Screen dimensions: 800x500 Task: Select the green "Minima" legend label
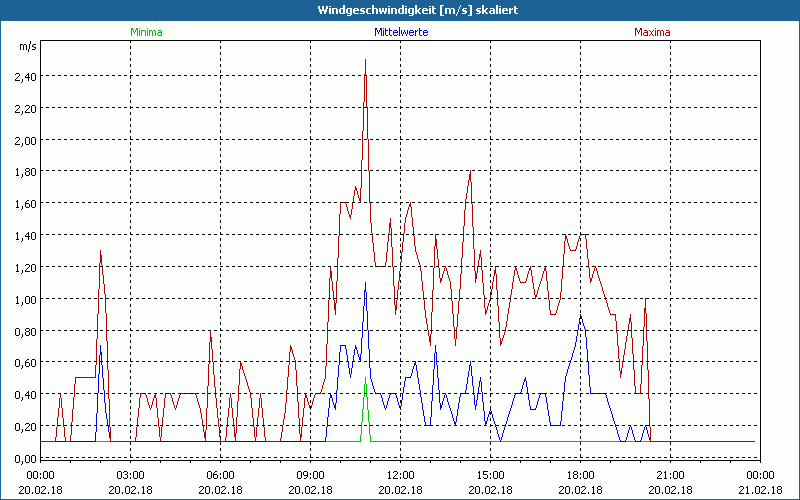click(x=146, y=32)
